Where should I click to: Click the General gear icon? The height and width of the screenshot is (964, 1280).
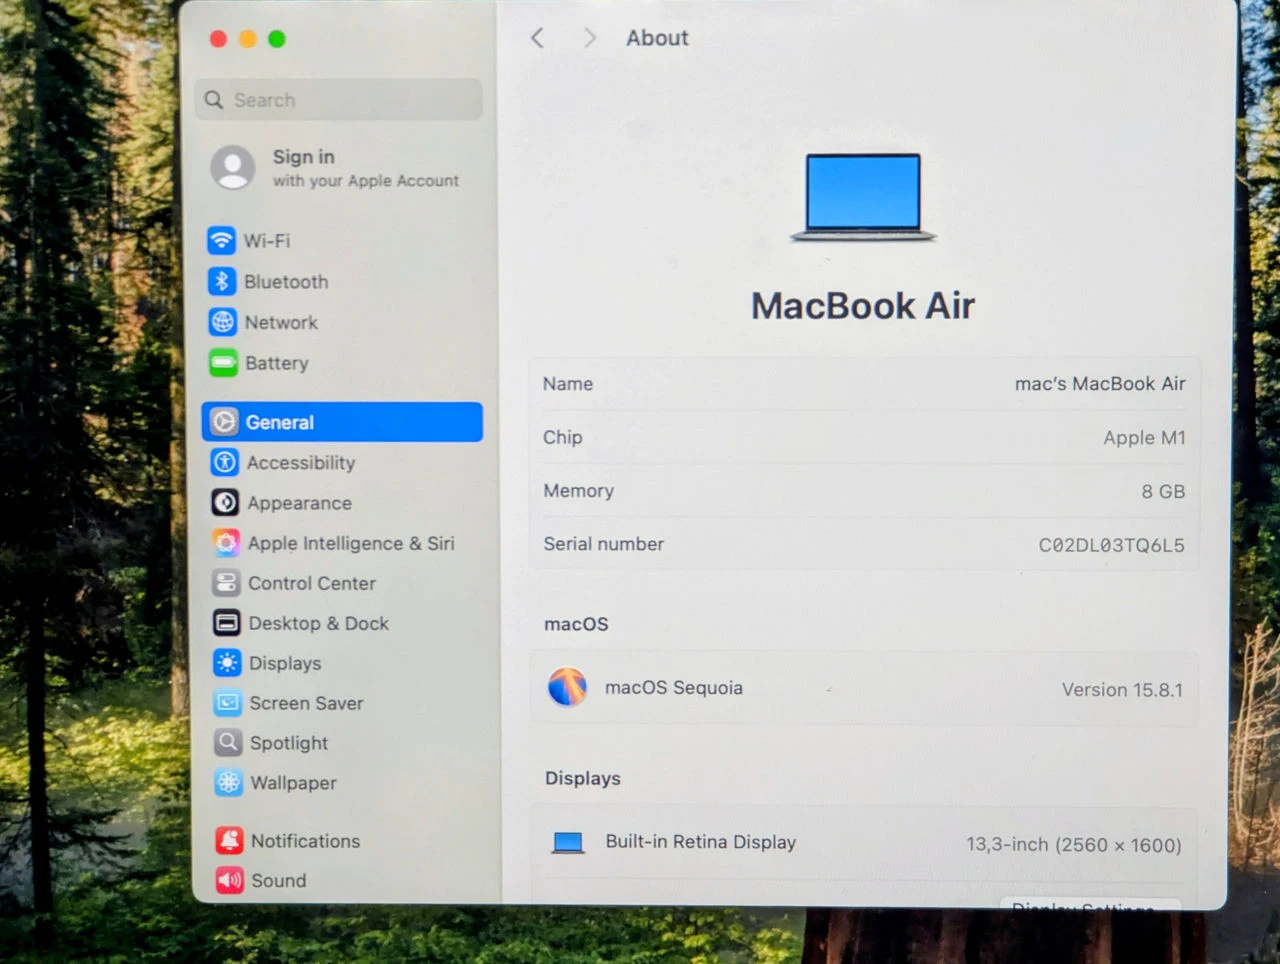[225, 422]
